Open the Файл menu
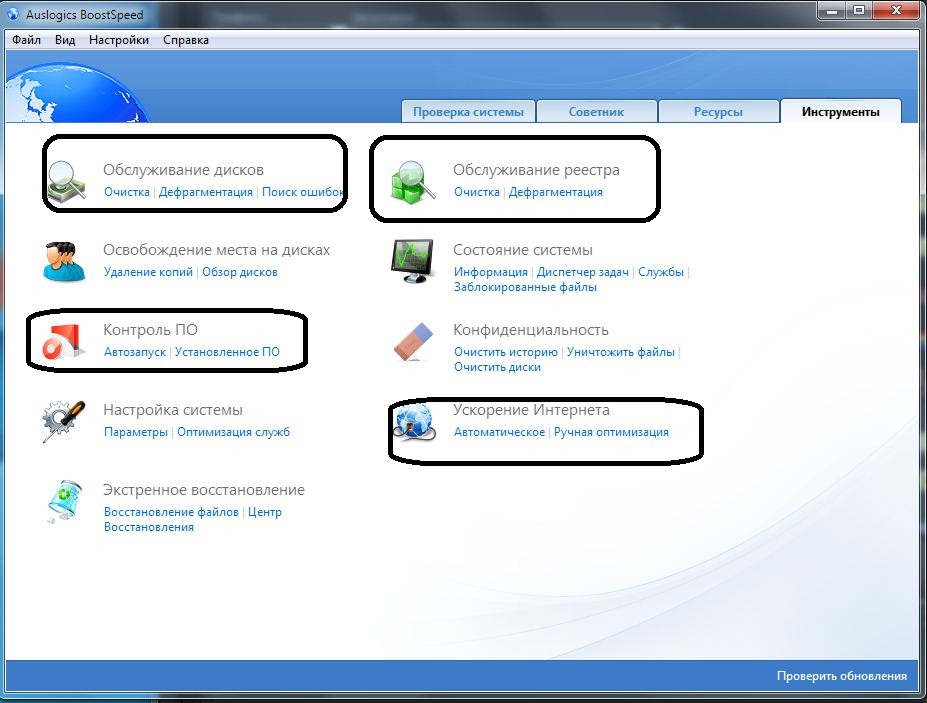 pos(27,40)
